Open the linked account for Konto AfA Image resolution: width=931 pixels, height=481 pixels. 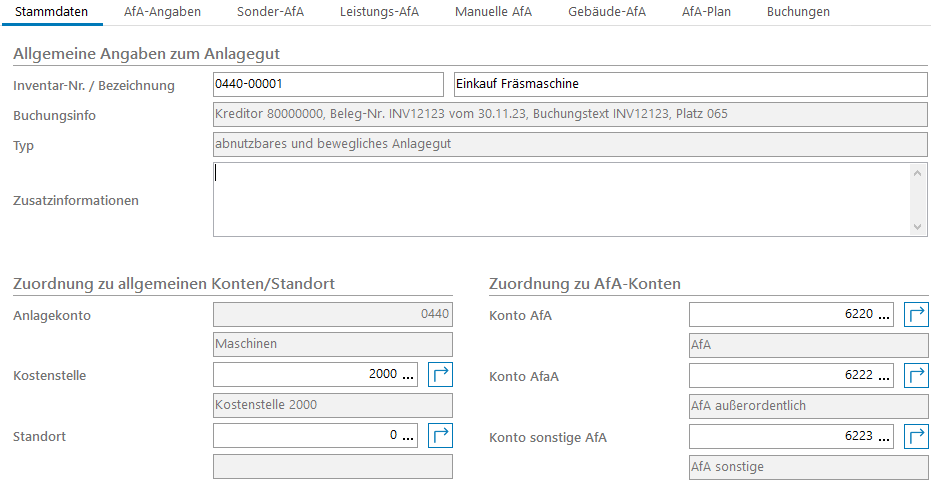pos(917,315)
